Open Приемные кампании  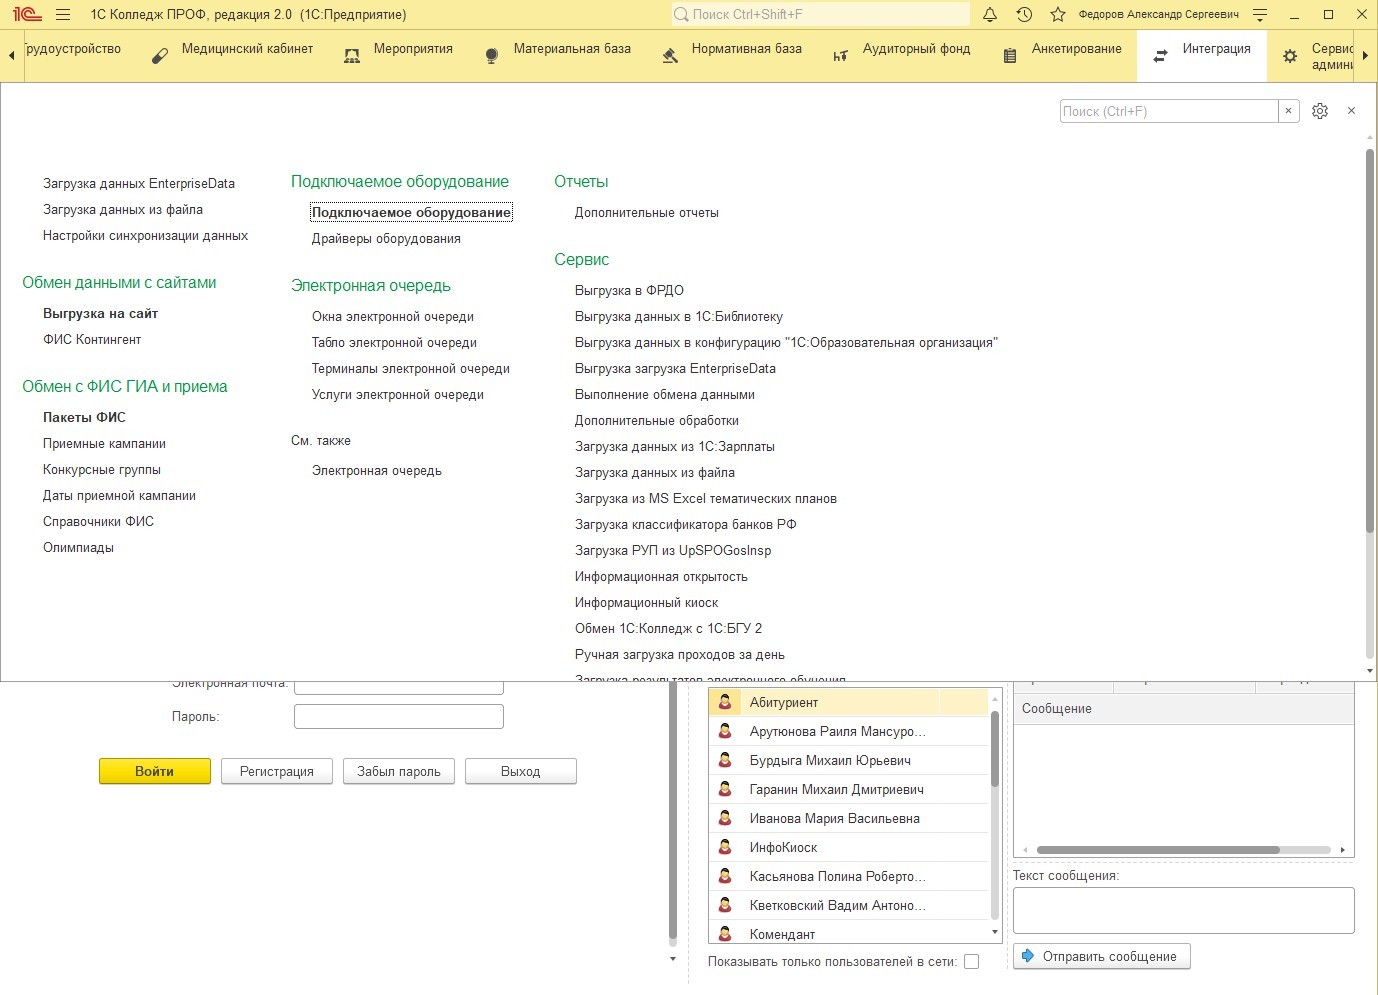pos(104,443)
